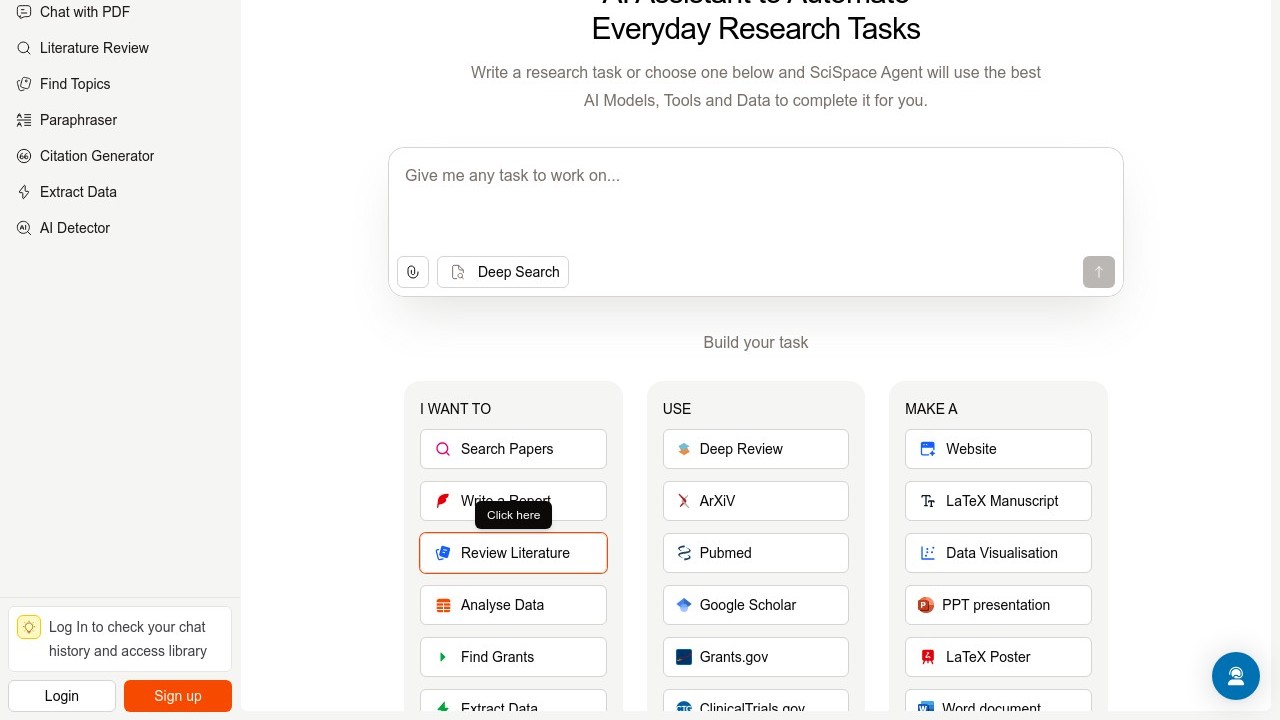Click the Paraphraser sidebar icon
The width and height of the screenshot is (1280, 720).
tap(24, 120)
